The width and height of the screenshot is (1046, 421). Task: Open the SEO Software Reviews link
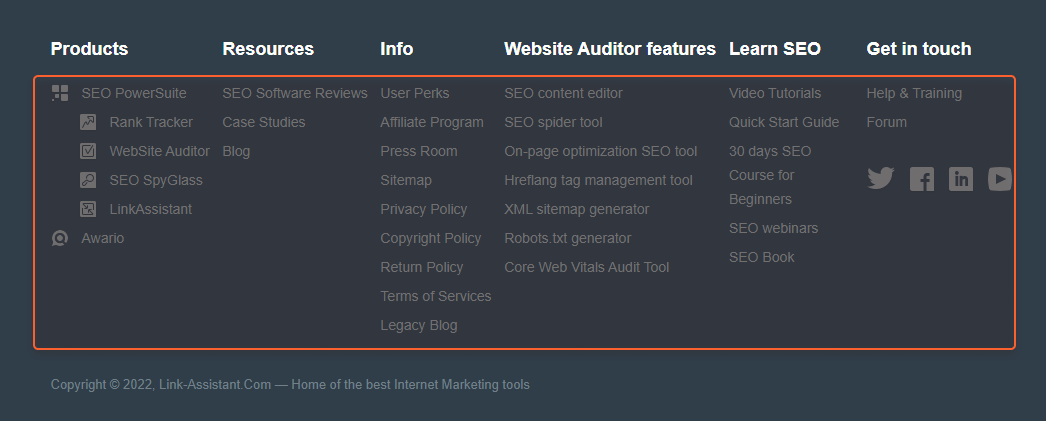coord(295,93)
